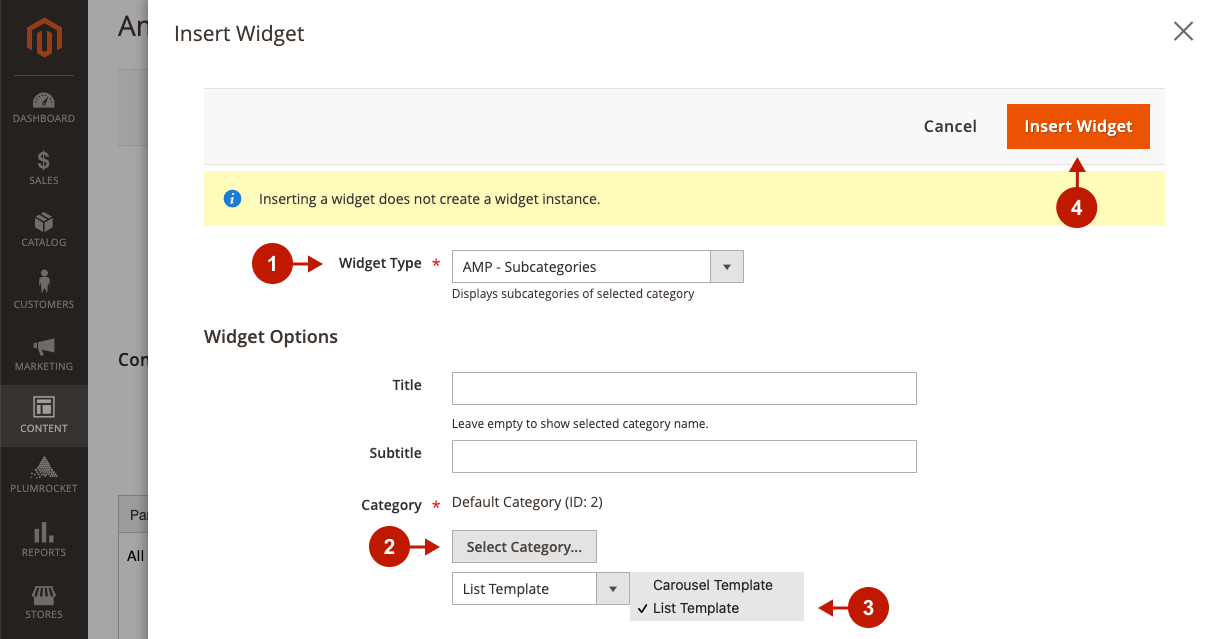
Task: Expand the template selection dropdown arrow
Action: [x=612, y=588]
